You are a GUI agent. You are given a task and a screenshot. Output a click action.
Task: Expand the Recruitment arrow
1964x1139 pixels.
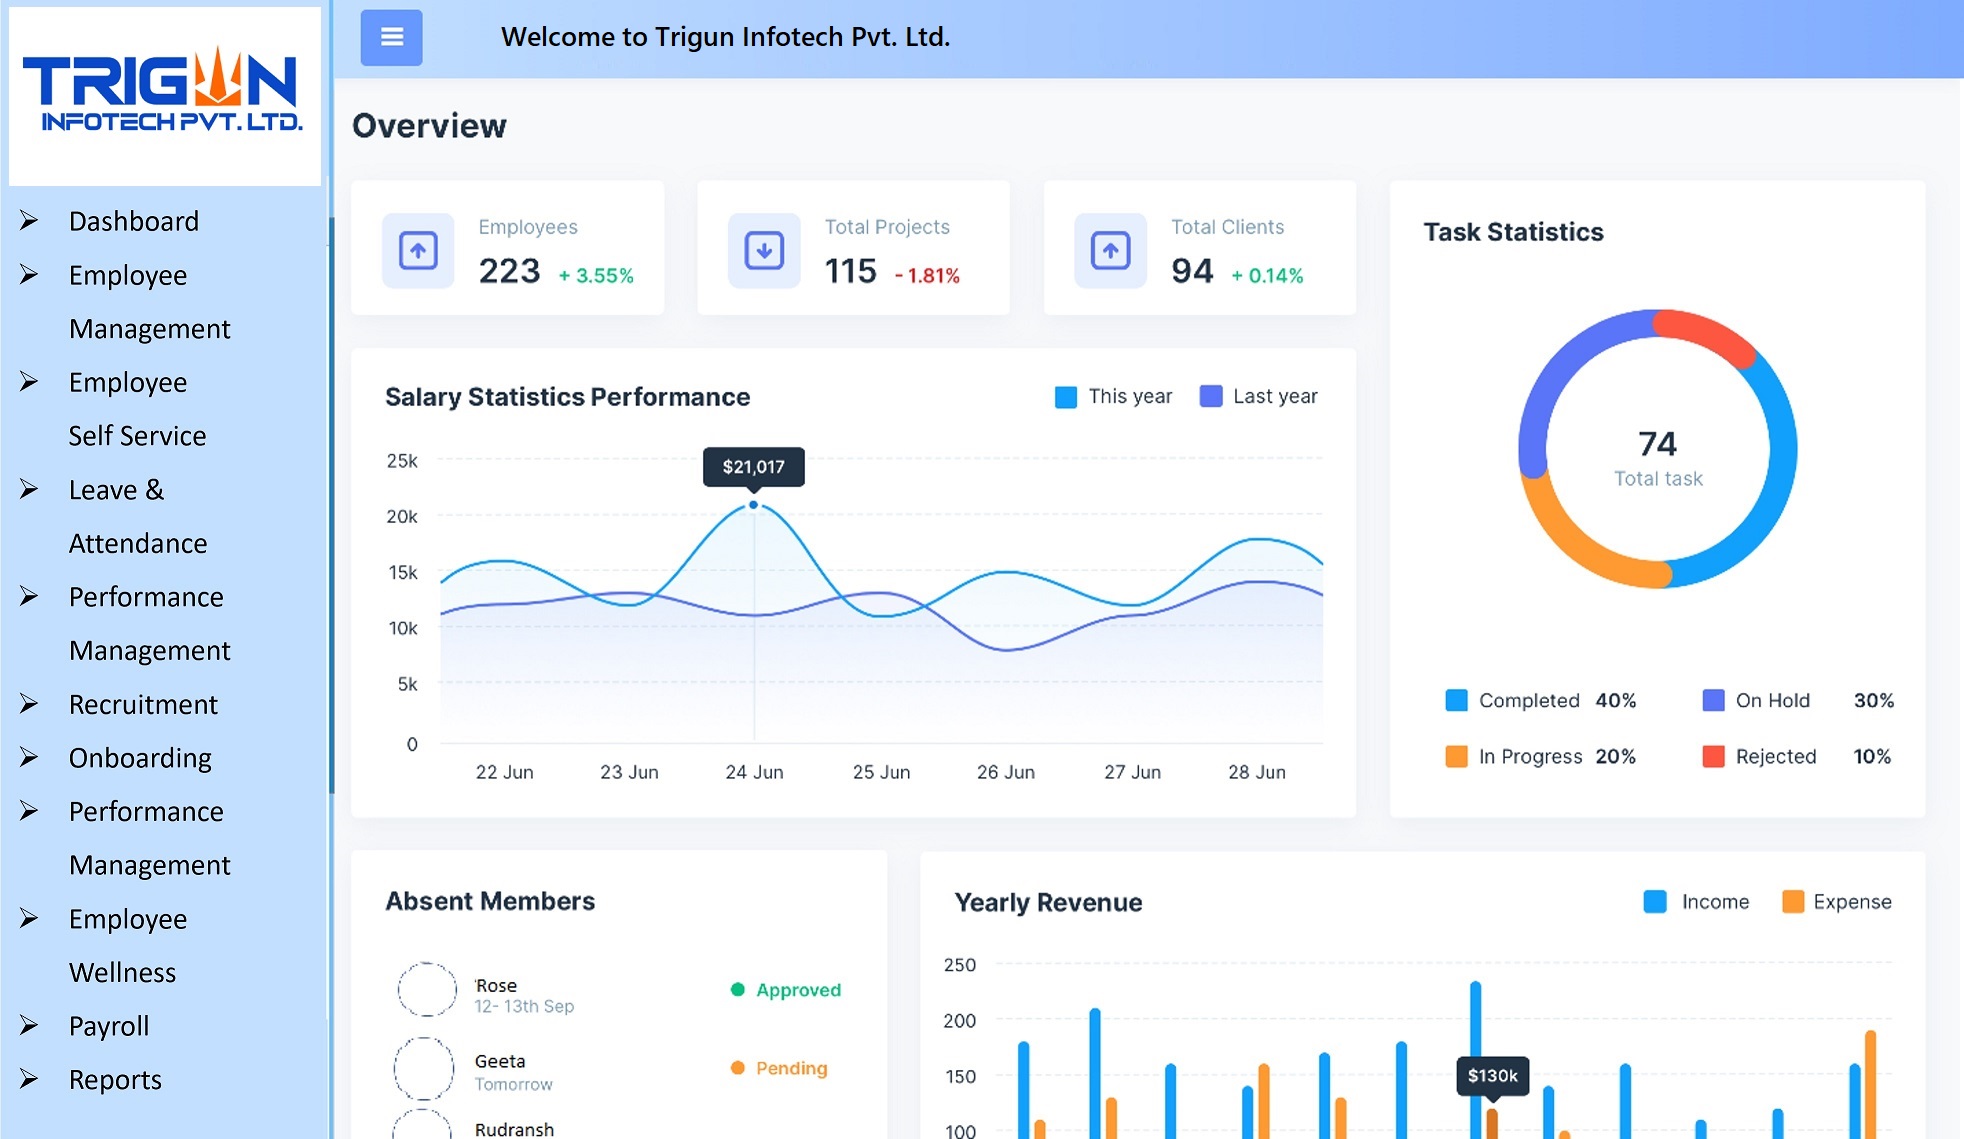click(x=29, y=703)
